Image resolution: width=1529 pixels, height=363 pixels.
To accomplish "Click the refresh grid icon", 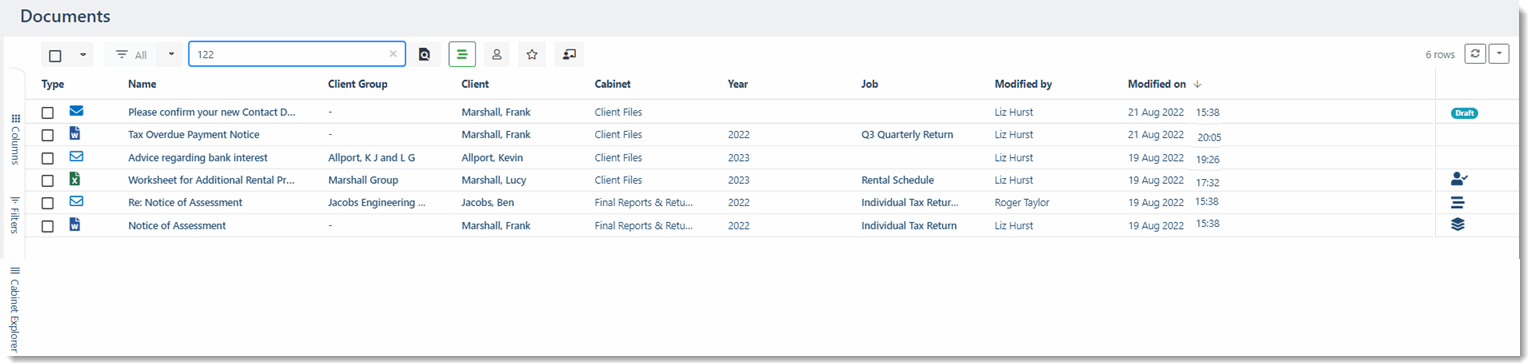I will click(1474, 54).
